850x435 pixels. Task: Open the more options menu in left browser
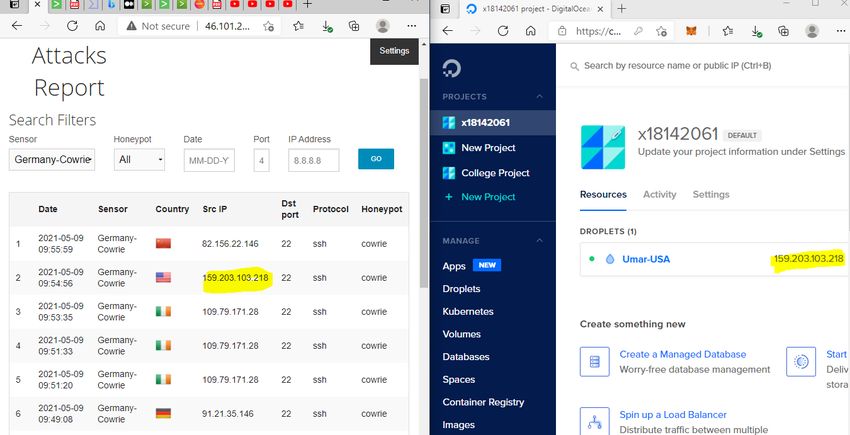point(411,26)
